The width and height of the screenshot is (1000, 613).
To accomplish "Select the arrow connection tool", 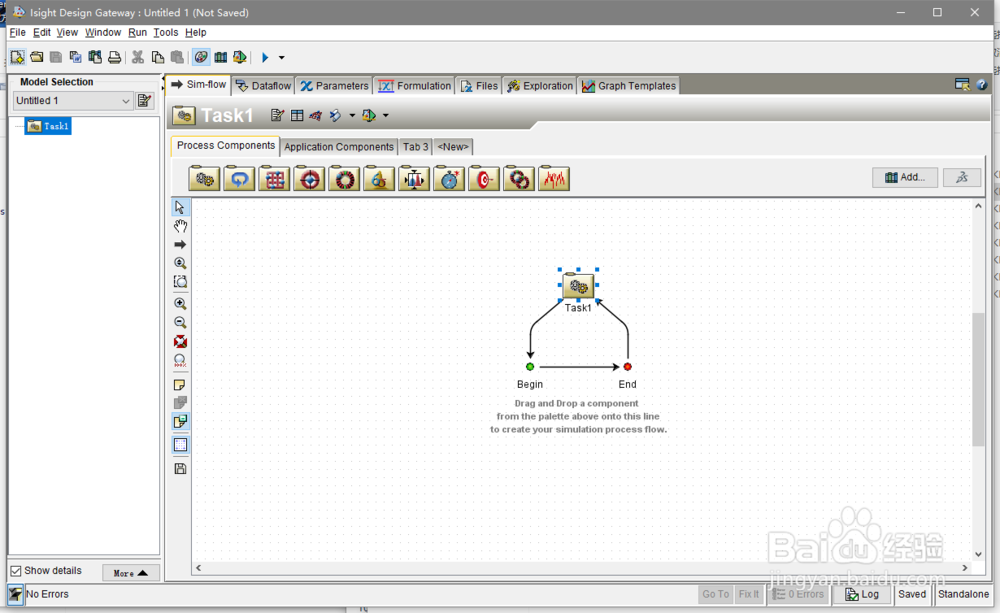I will click(x=180, y=244).
